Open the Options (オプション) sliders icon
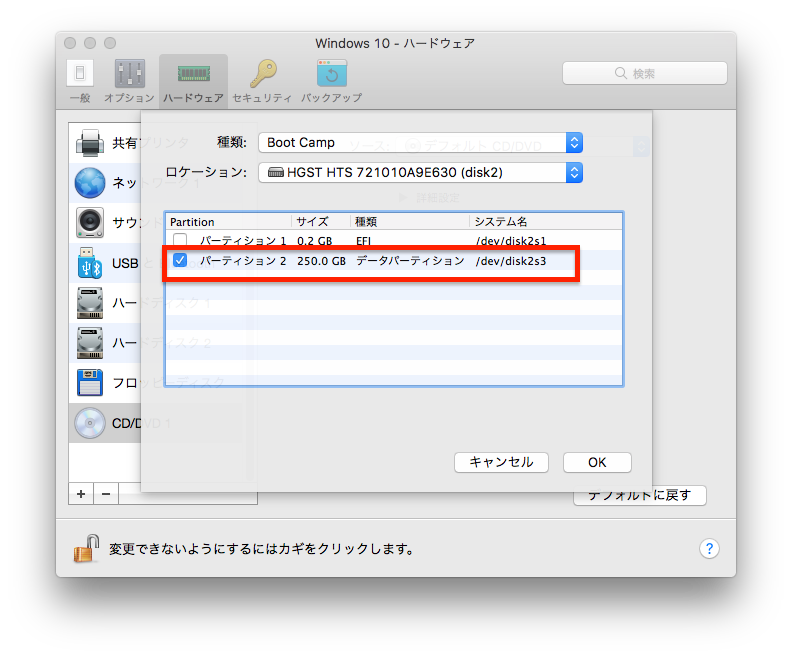 [130, 74]
